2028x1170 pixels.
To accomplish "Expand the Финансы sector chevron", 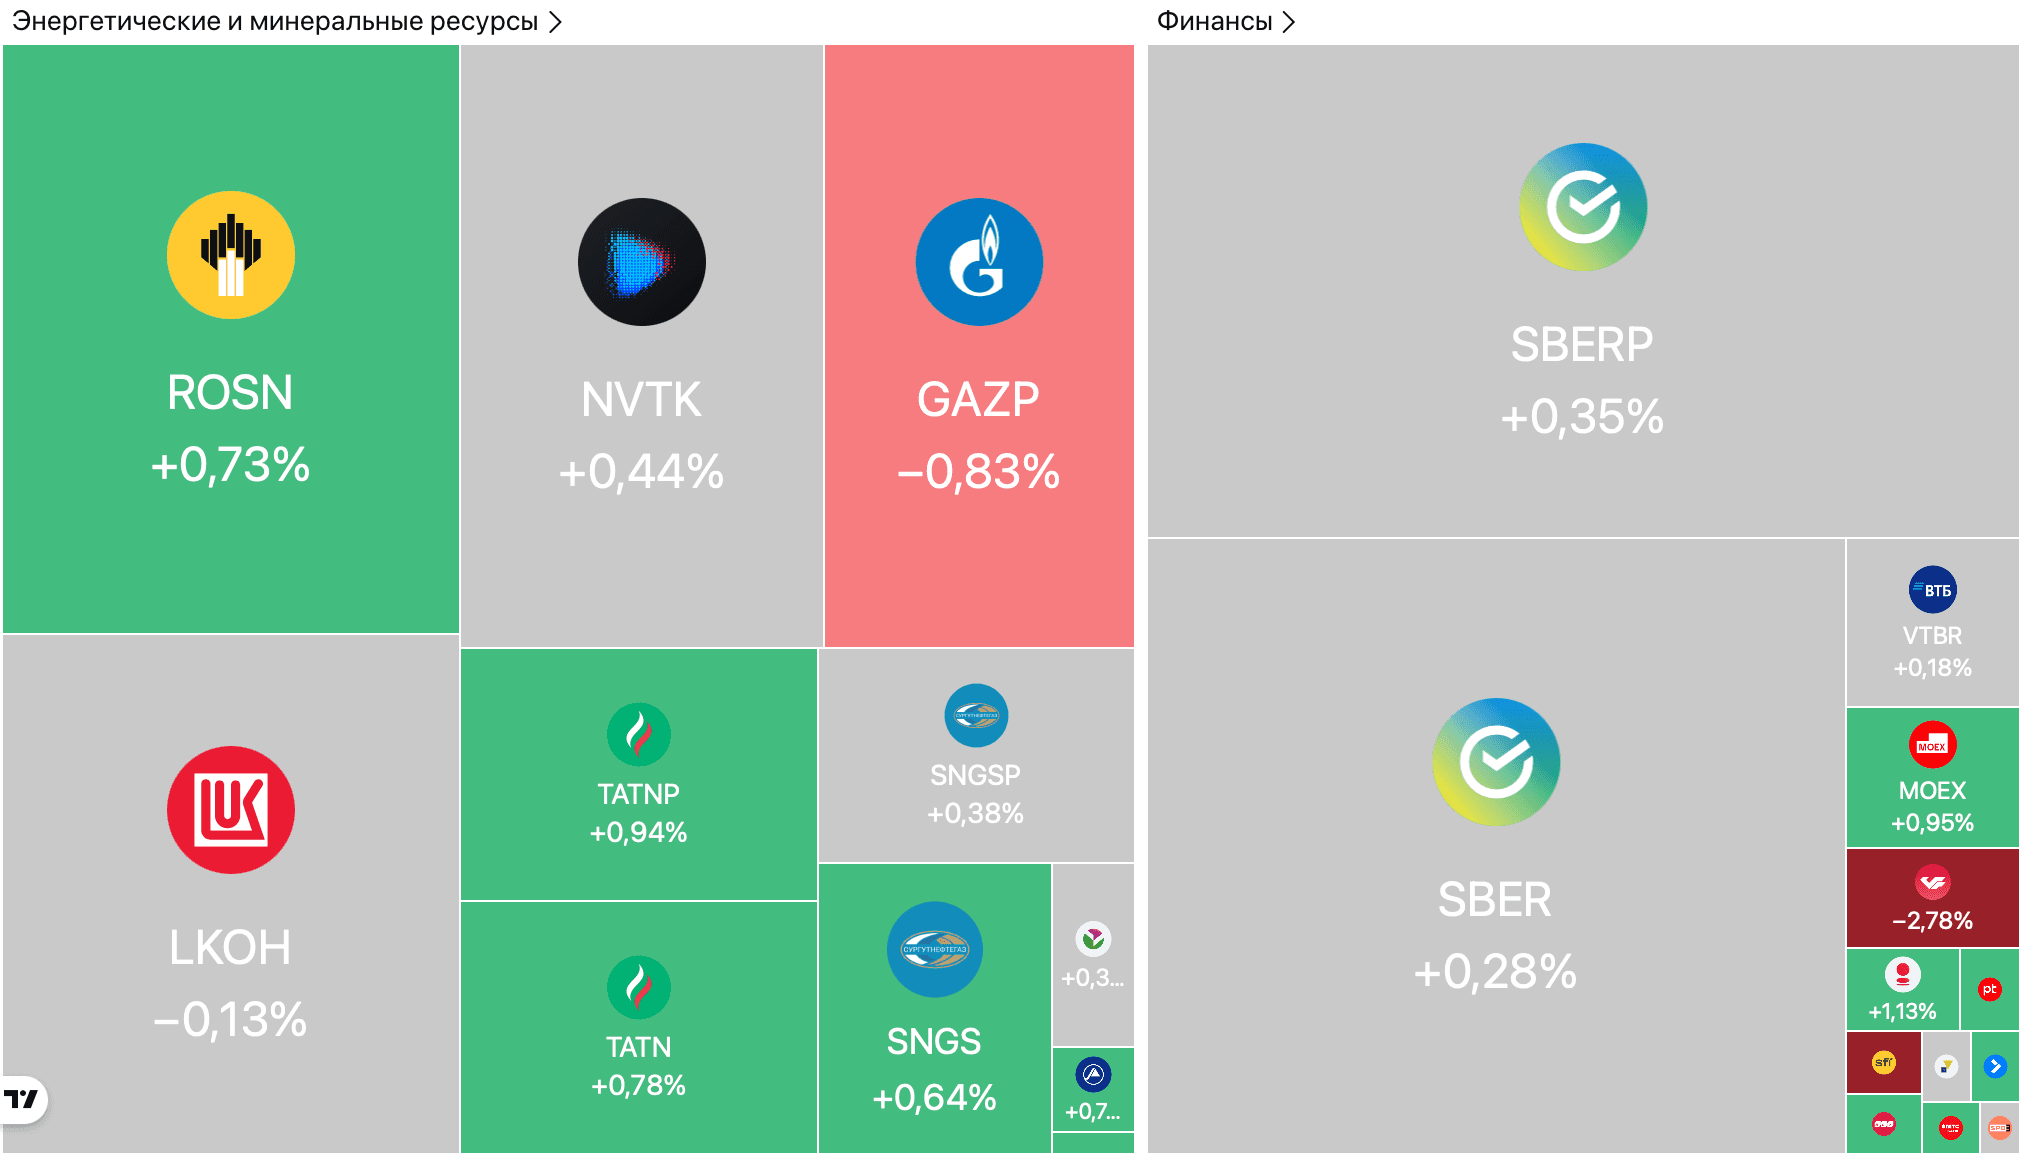I will (x=1289, y=22).
